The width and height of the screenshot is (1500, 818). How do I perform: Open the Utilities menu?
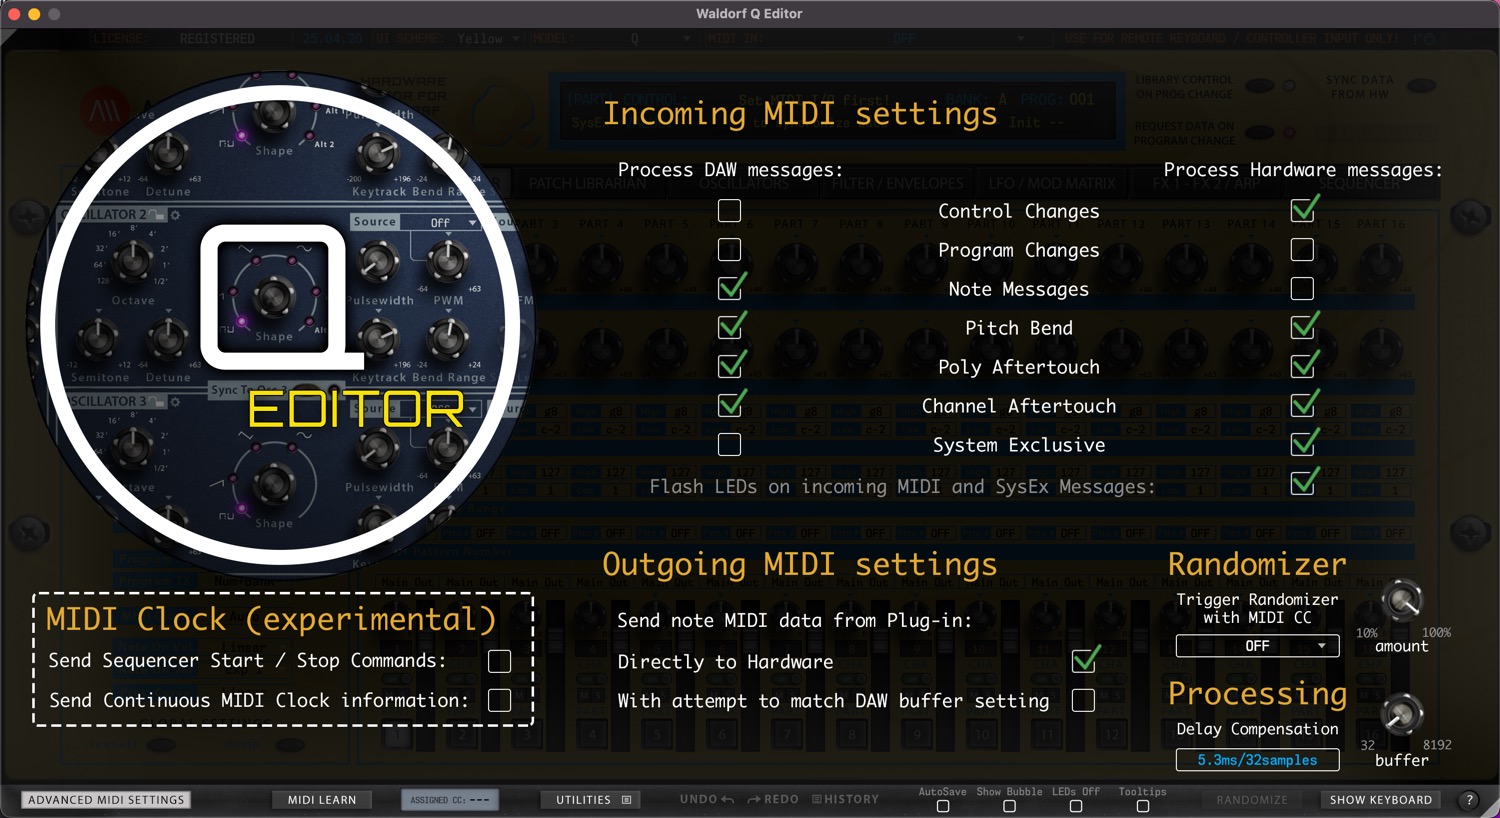point(593,800)
